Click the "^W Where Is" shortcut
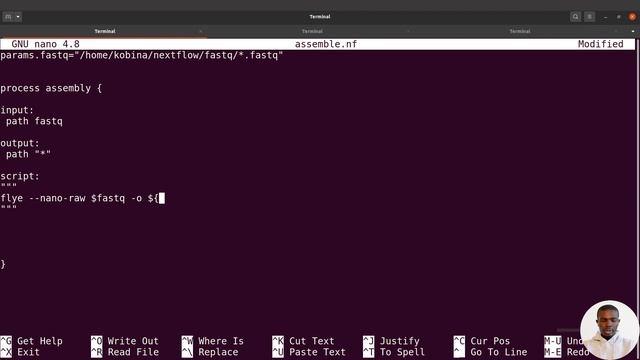This screenshot has height=360, width=640. (213, 341)
